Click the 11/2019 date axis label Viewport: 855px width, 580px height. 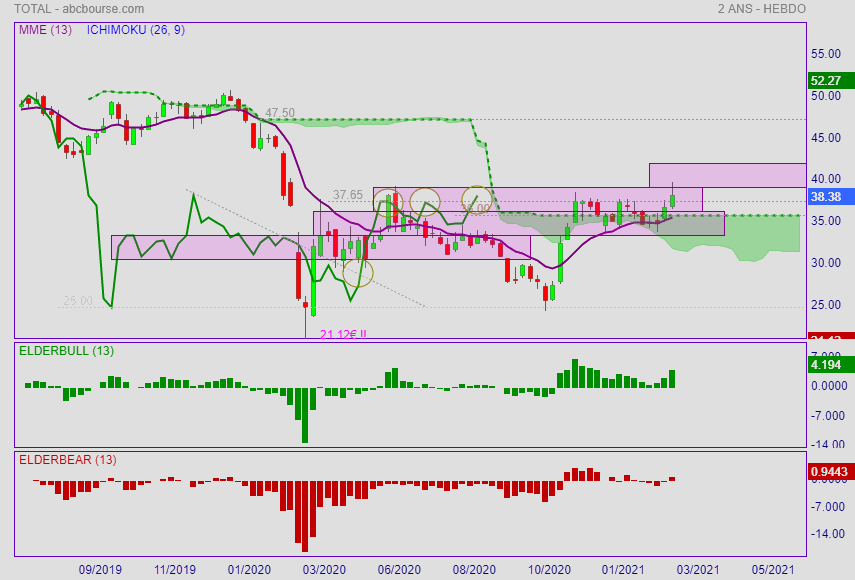(x=174, y=570)
